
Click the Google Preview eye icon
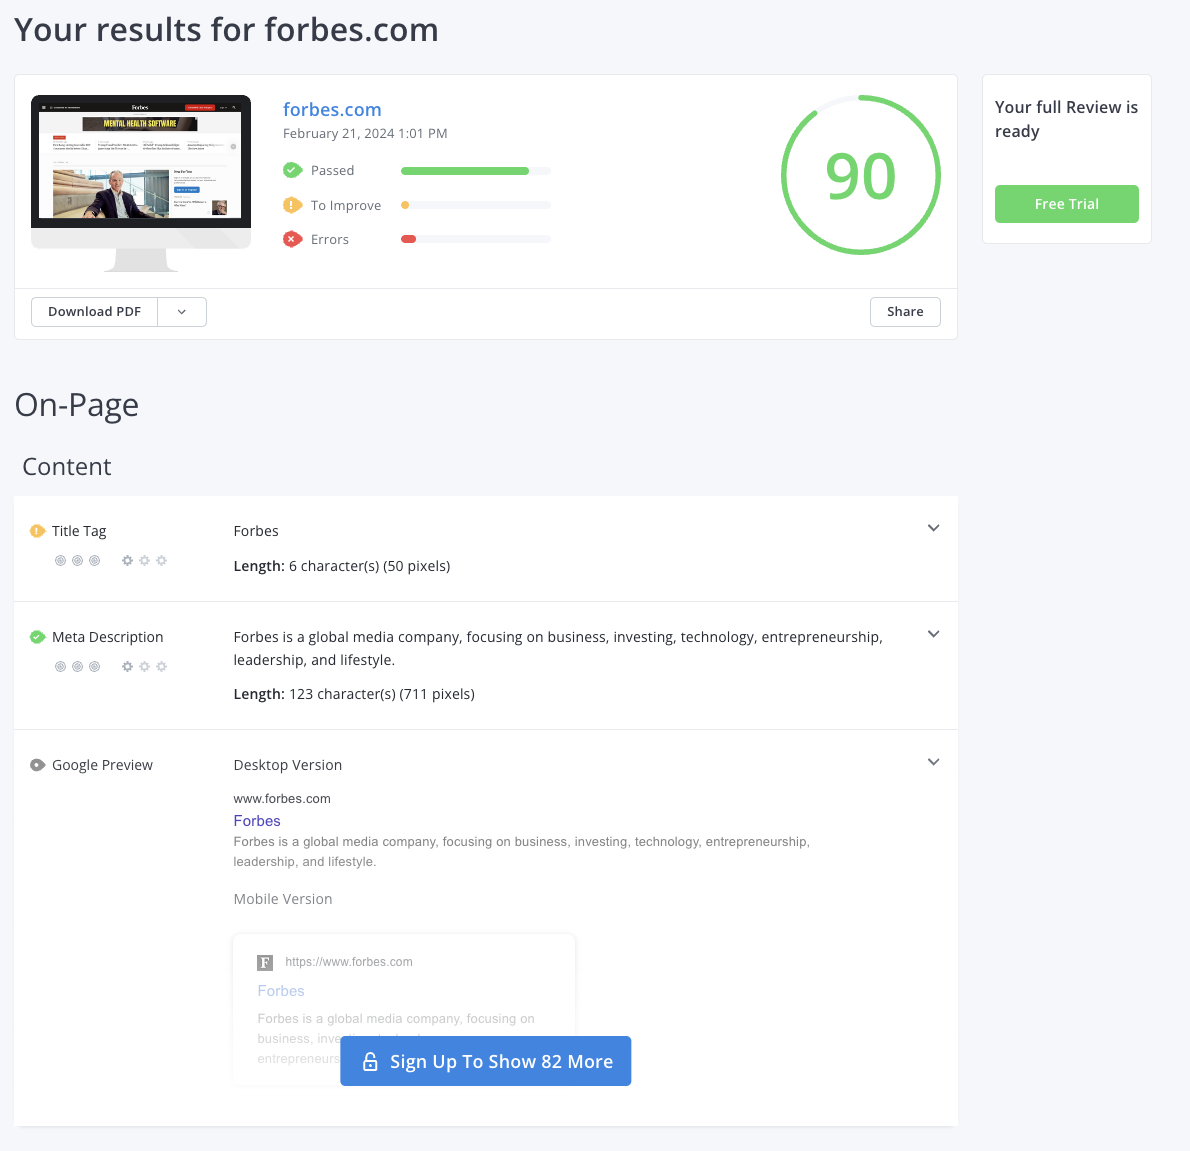(37, 765)
